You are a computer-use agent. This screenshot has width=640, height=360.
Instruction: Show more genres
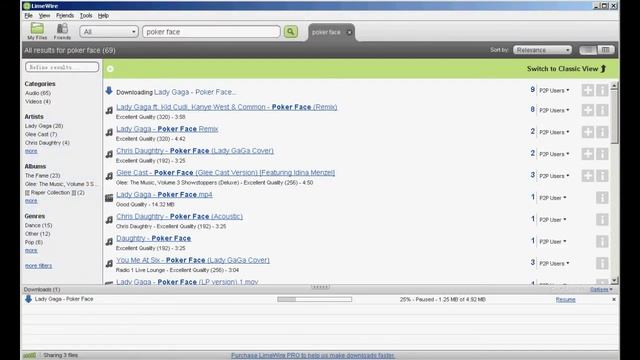31,251
